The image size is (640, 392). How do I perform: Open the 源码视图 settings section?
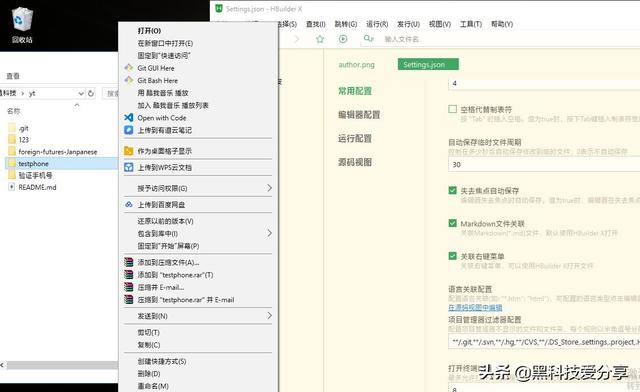pyautogui.click(x=355, y=162)
